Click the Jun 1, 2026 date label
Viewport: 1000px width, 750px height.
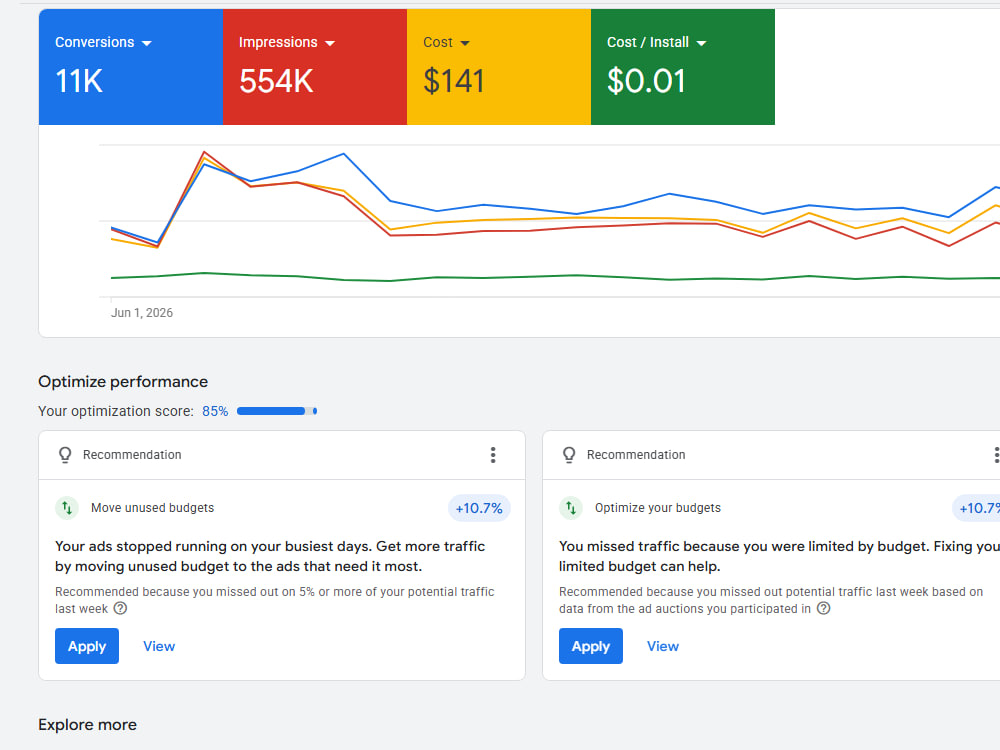[x=142, y=312]
